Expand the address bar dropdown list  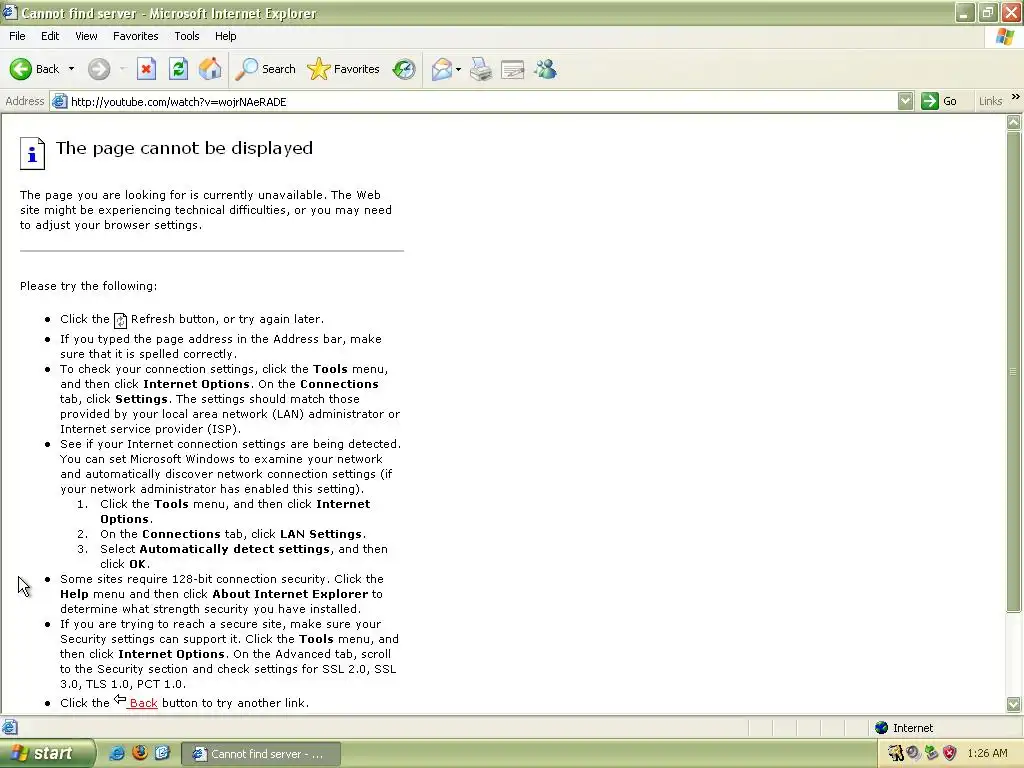[x=905, y=101]
